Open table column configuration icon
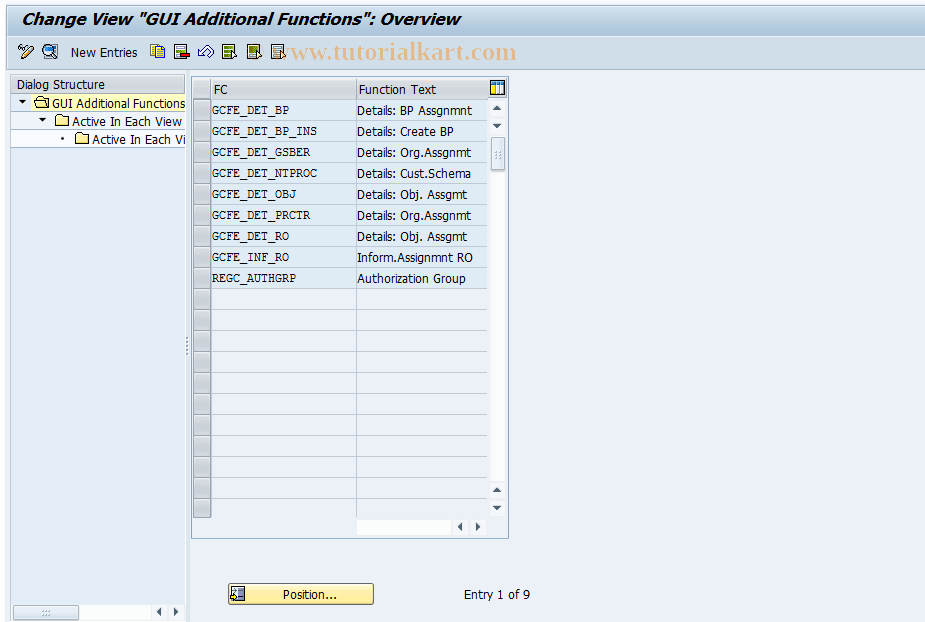Viewport: 925px width, 622px height. tap(496, 88)
